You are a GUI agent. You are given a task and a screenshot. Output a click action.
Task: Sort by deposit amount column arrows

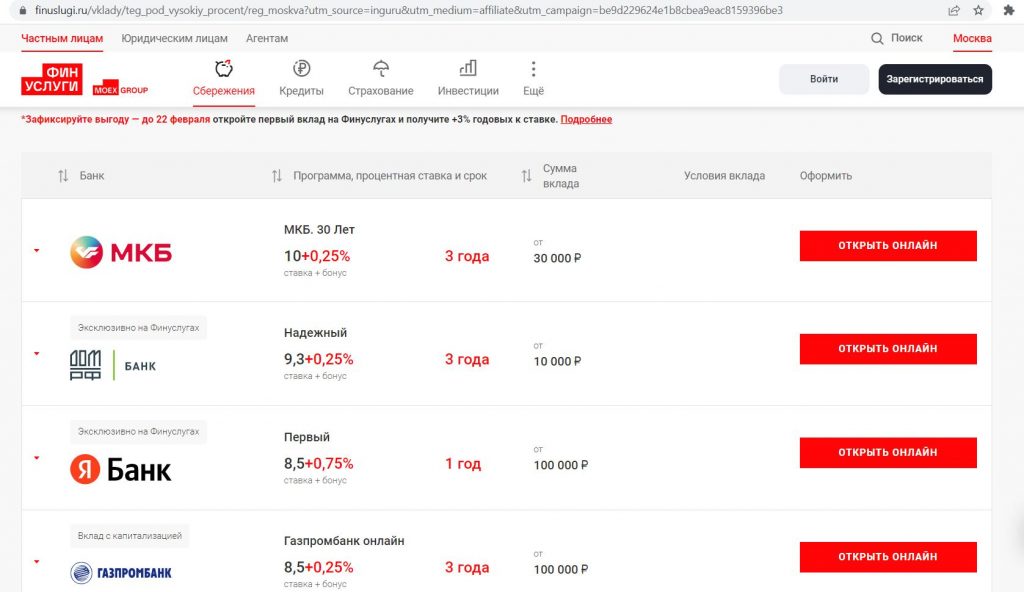[x=526, y=176]
